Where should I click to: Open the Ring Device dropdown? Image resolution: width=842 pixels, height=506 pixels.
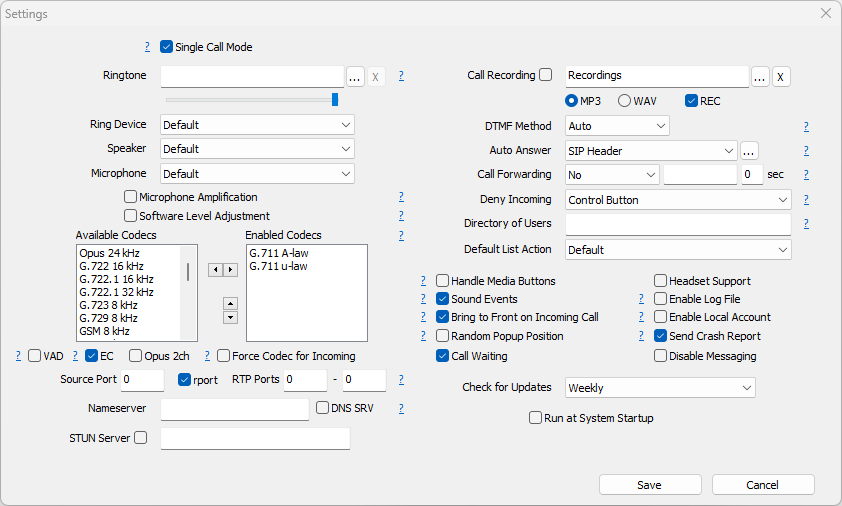click(257, 125)
